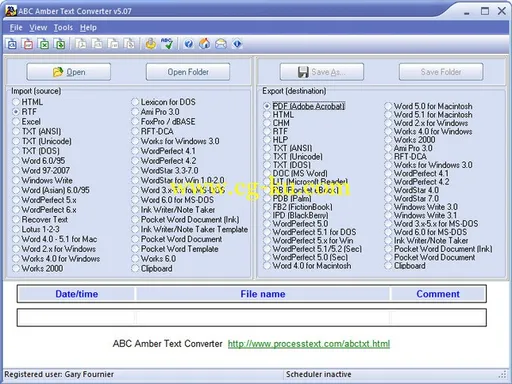512x384 pixels.
Task: Click the ABC Amber Text Converter label text
Action: (168, 344)
